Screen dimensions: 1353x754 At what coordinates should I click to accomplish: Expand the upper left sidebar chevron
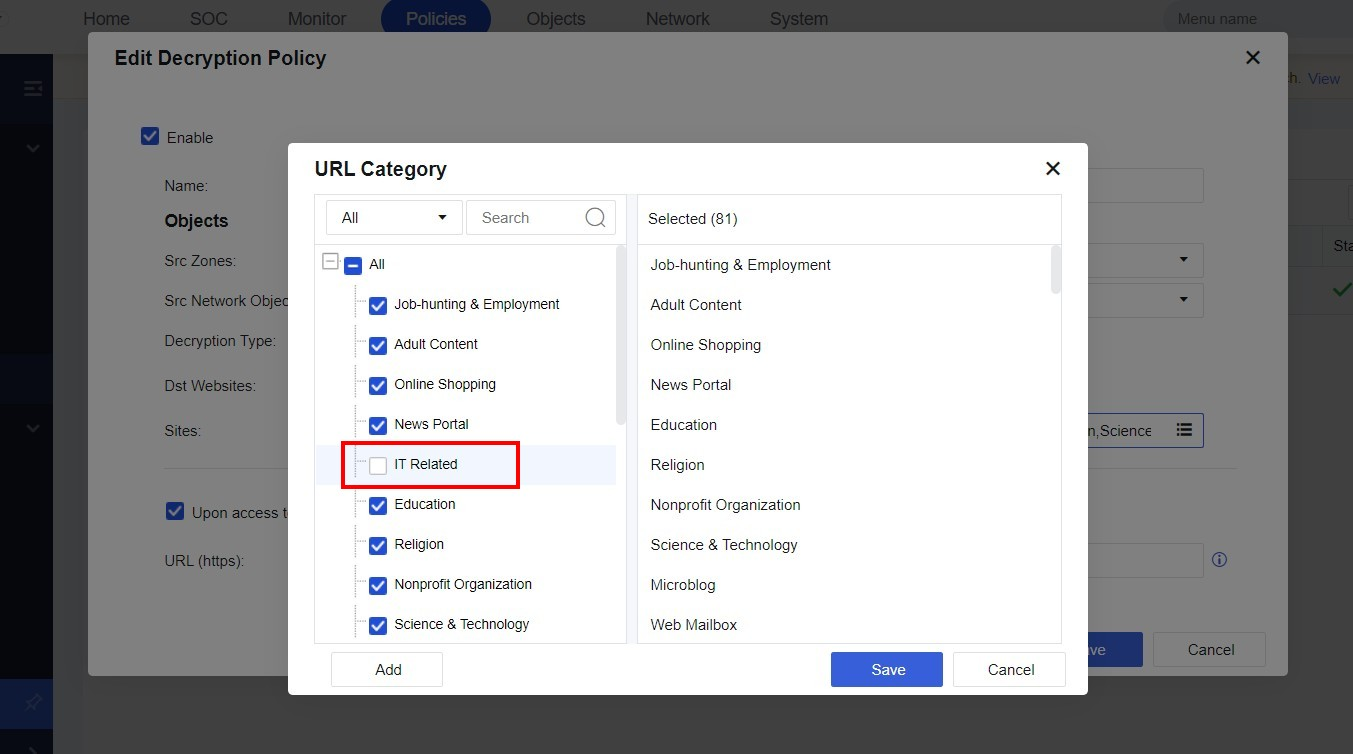point(33,148)
